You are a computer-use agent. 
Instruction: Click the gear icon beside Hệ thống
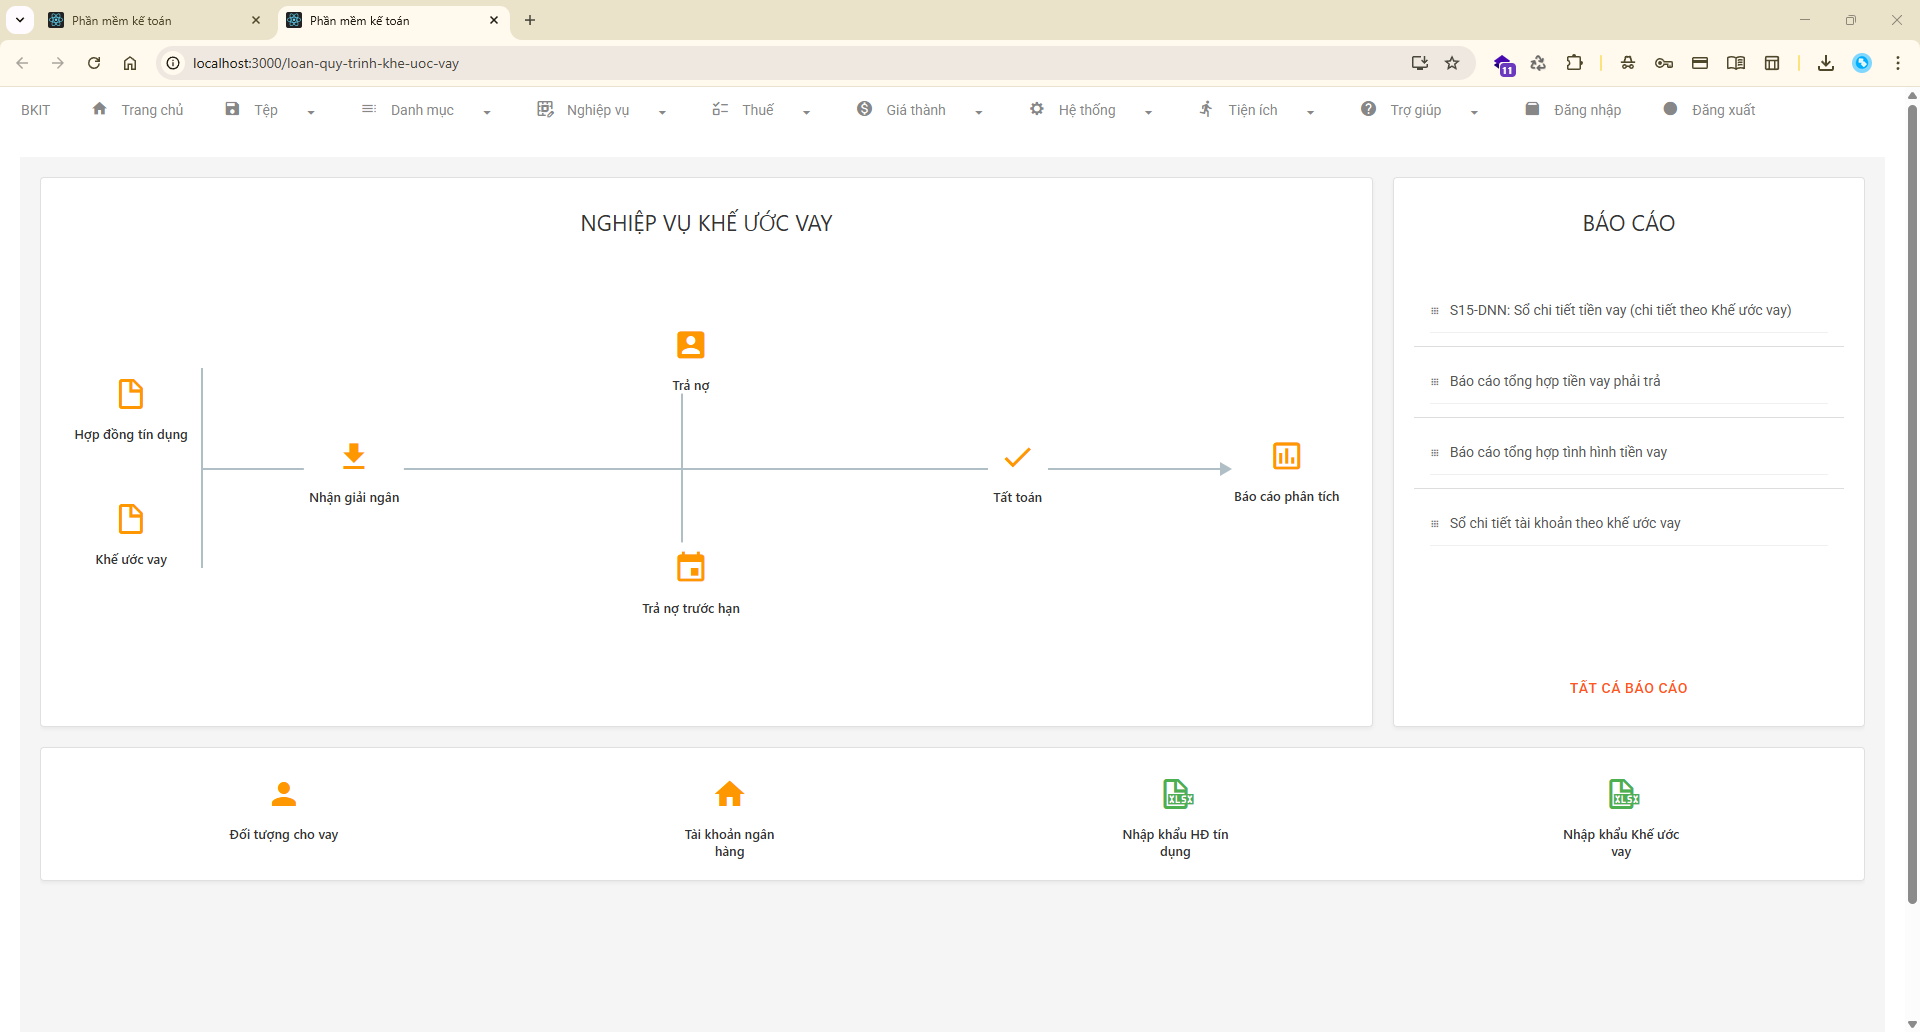pyautogui.click(x=1037, y=109)
